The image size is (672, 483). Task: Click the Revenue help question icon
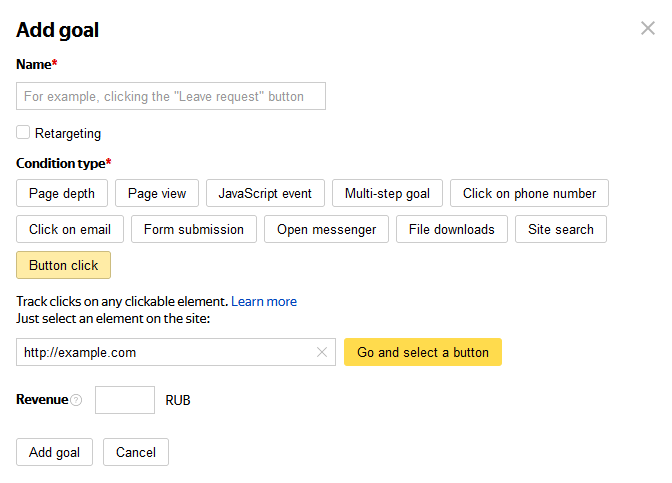[x=76, y=401]
